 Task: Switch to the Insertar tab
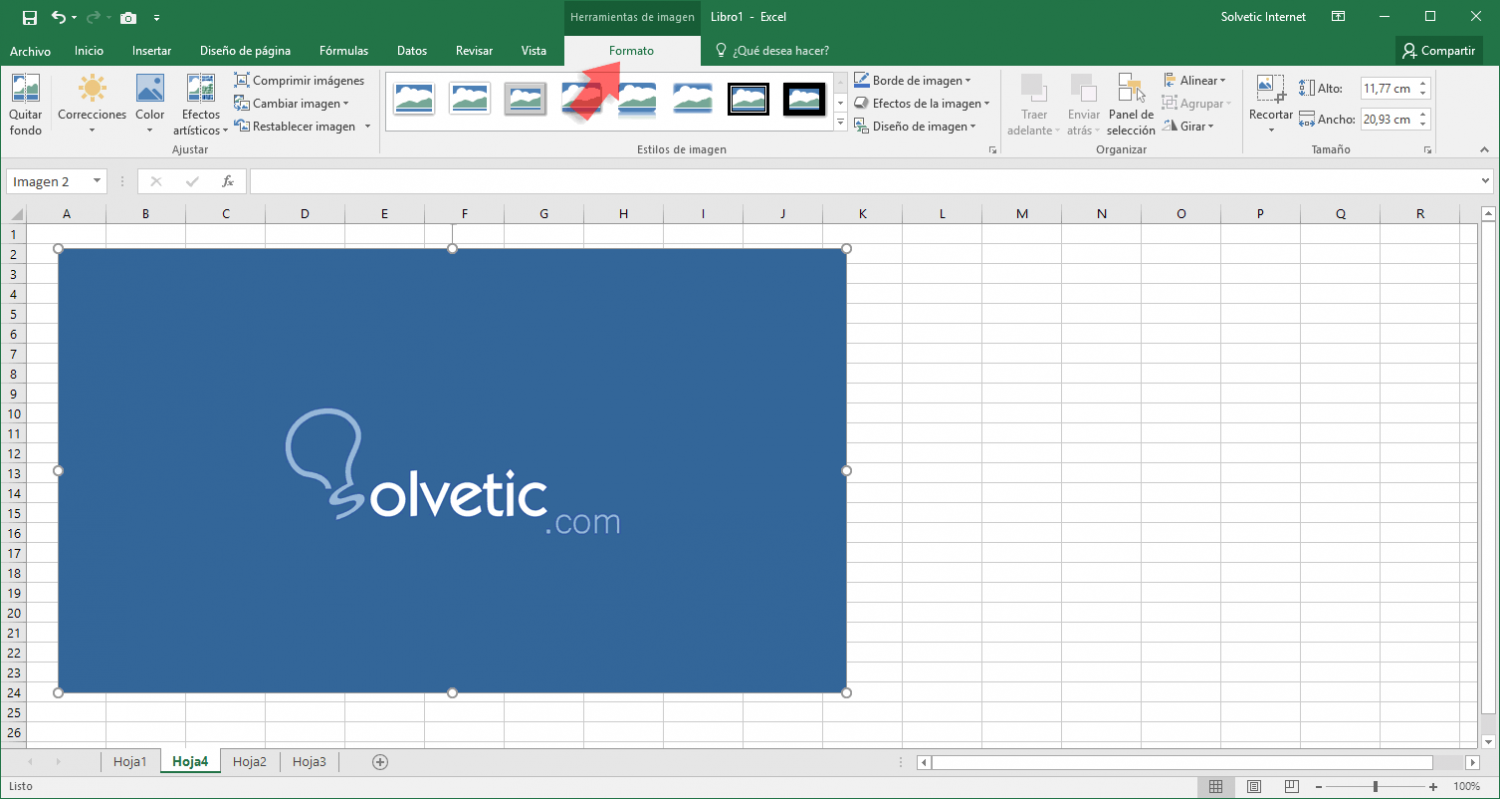click(x=152, y=51)
